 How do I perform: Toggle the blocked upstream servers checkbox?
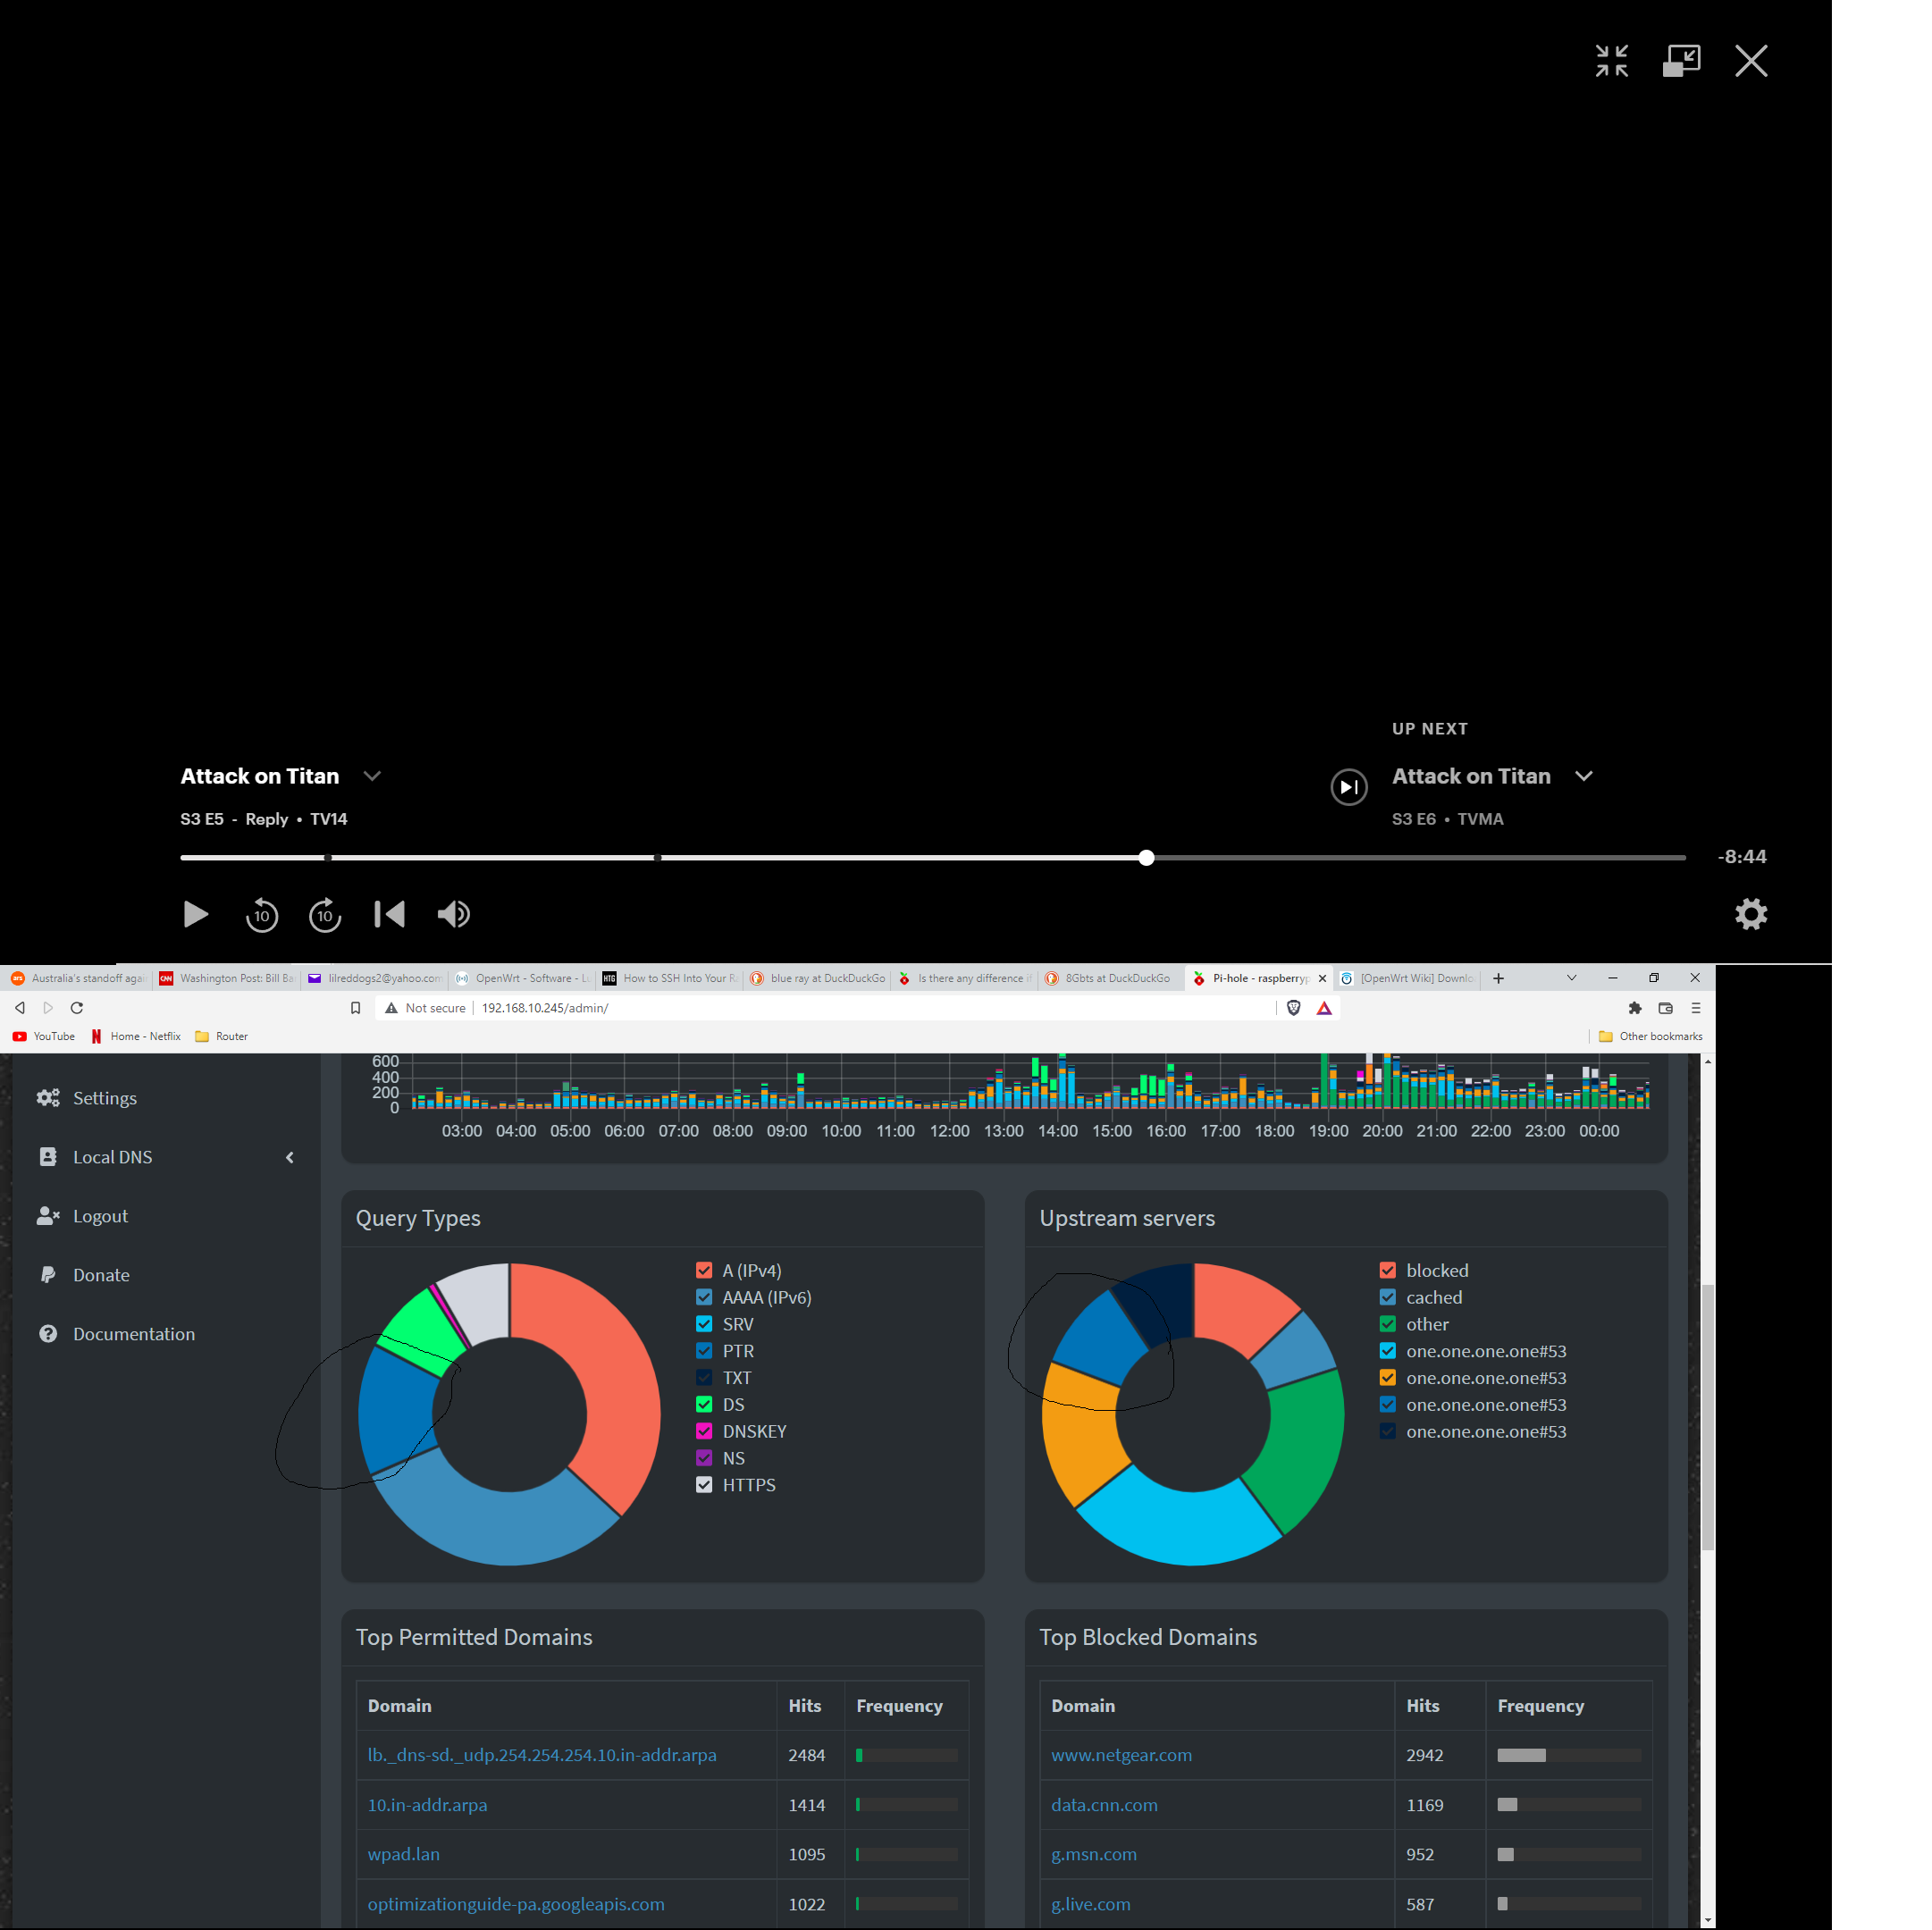pos(1387,1270)
